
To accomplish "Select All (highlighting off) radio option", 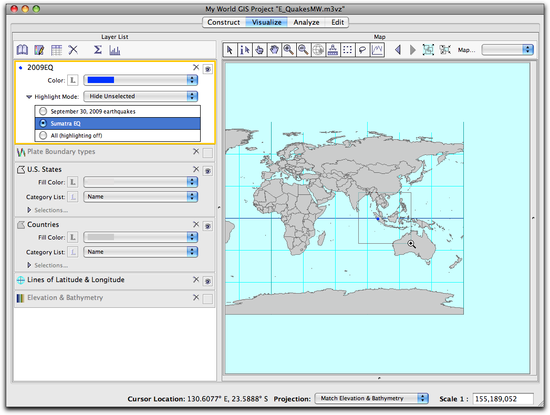I will click(x=43, y=135).
